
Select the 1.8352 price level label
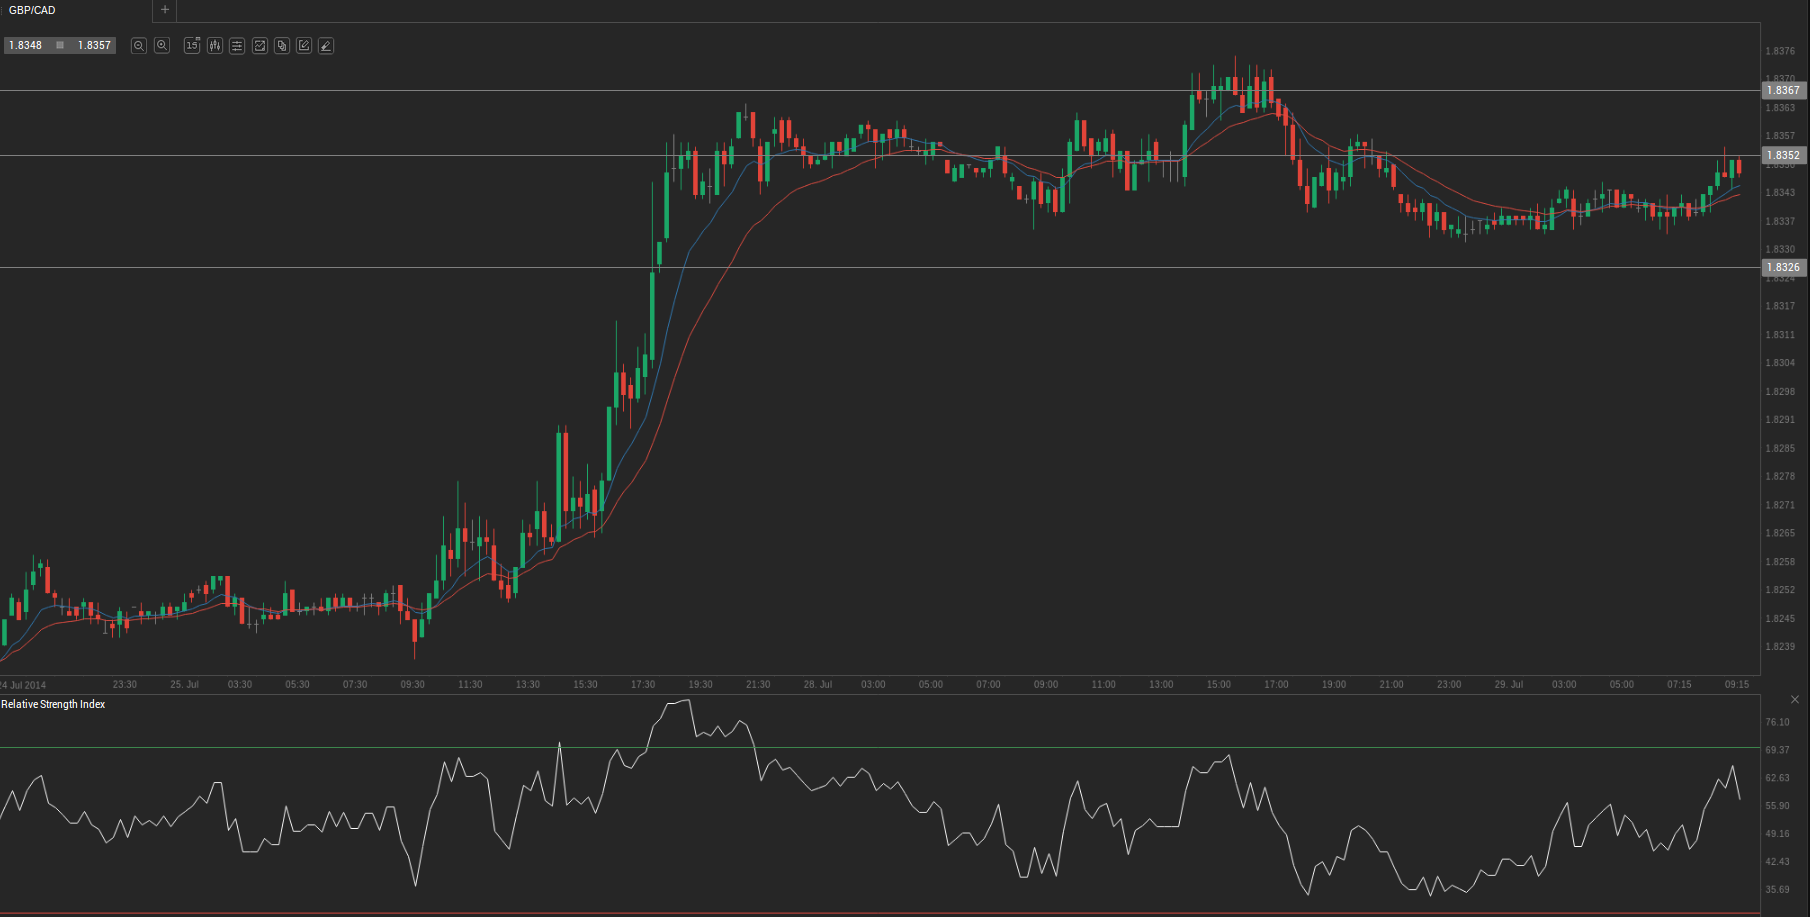point(1783,155)
